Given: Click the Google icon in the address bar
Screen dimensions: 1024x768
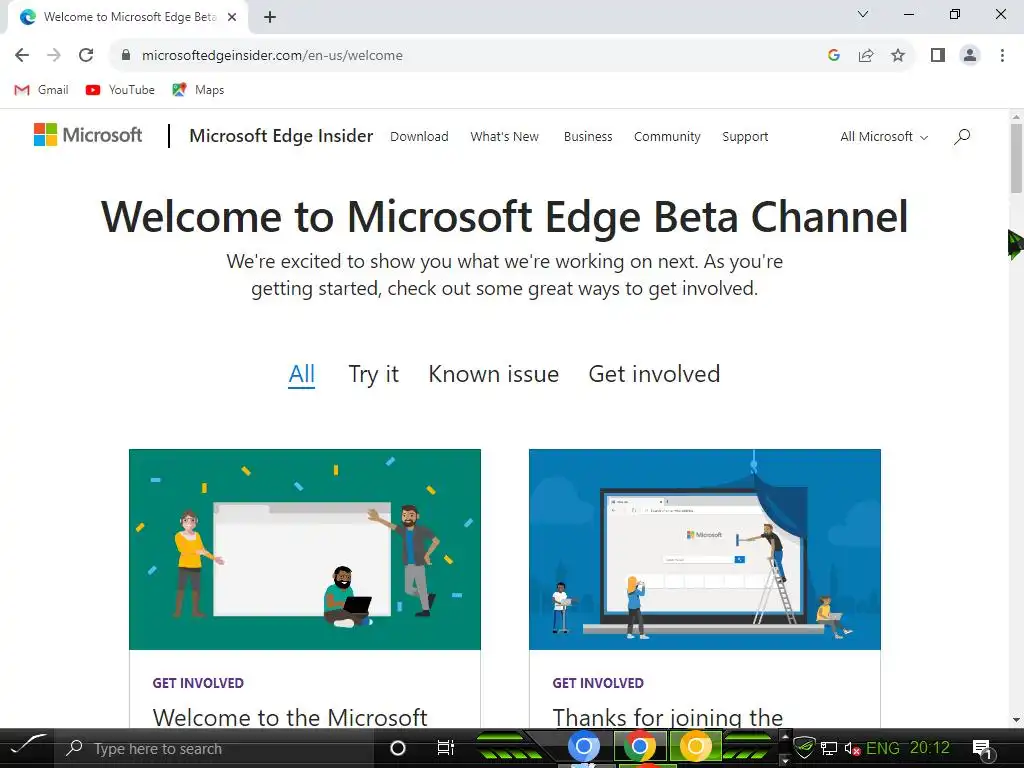Looking at the screenshot, I should point(833,56).
